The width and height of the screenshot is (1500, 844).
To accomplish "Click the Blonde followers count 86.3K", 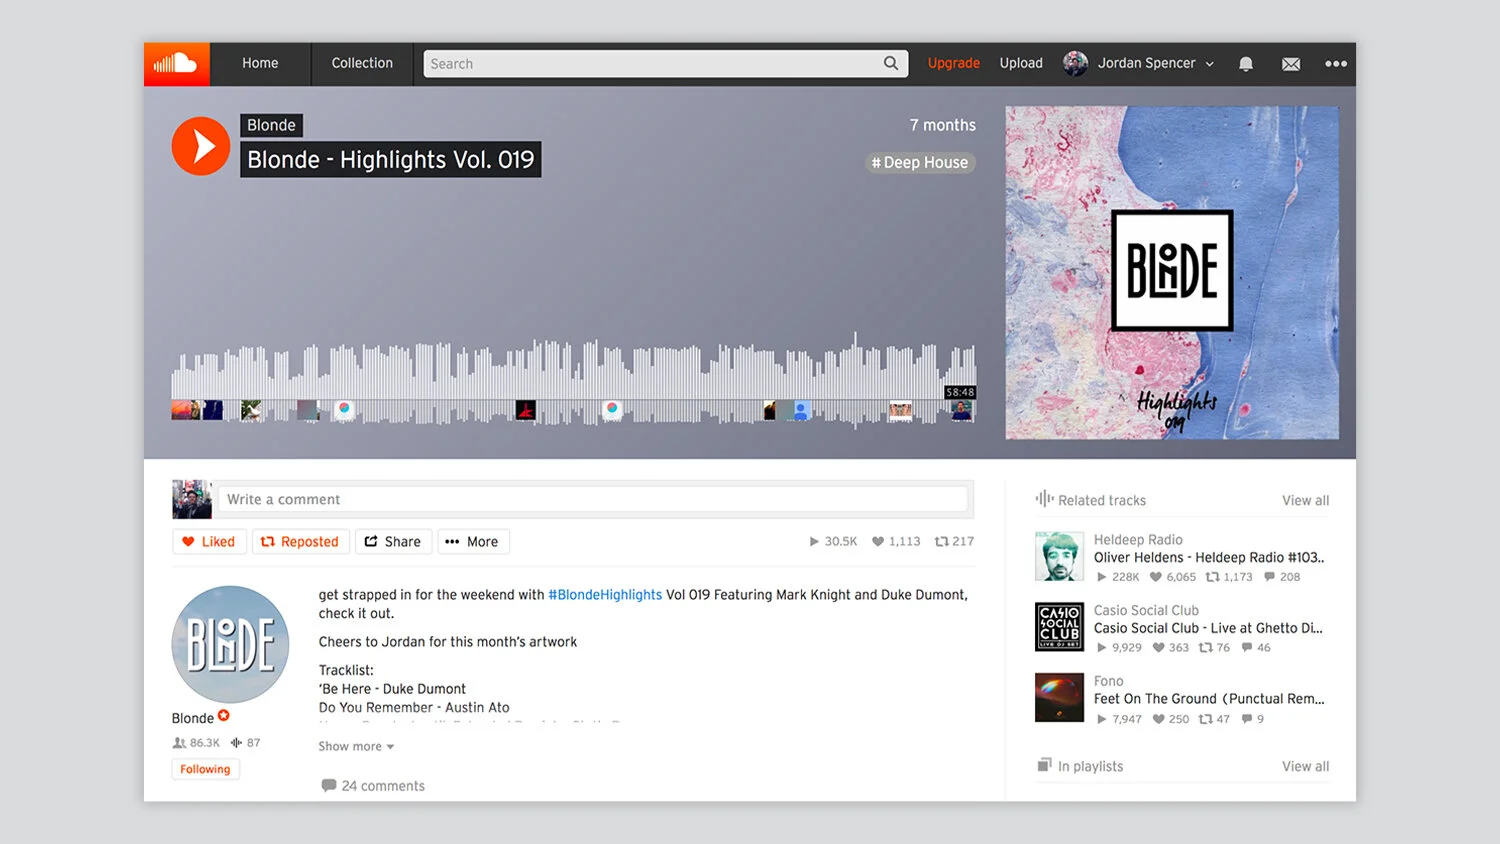I will [196, 743].
